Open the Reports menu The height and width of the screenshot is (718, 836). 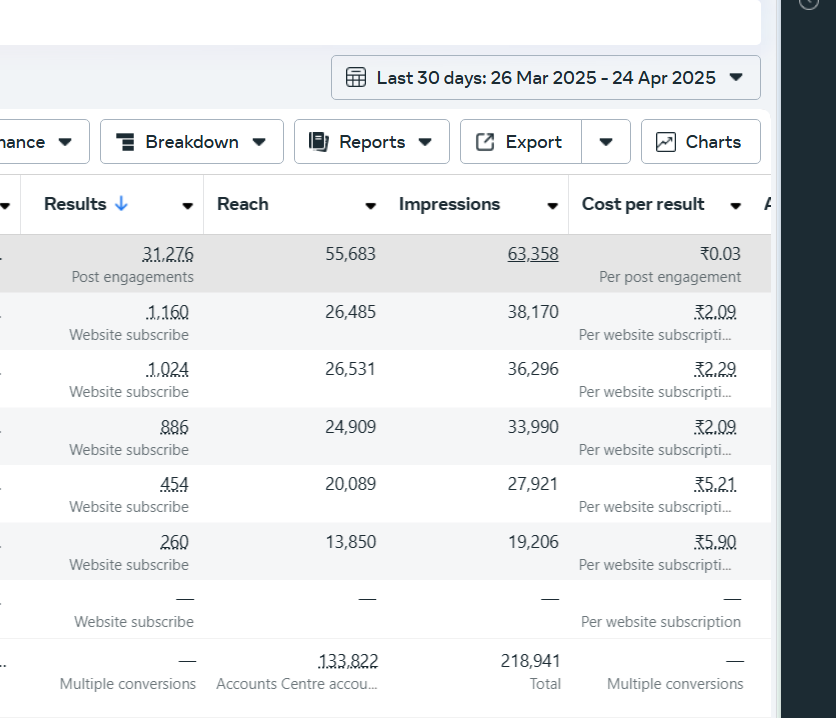point(371,142)
